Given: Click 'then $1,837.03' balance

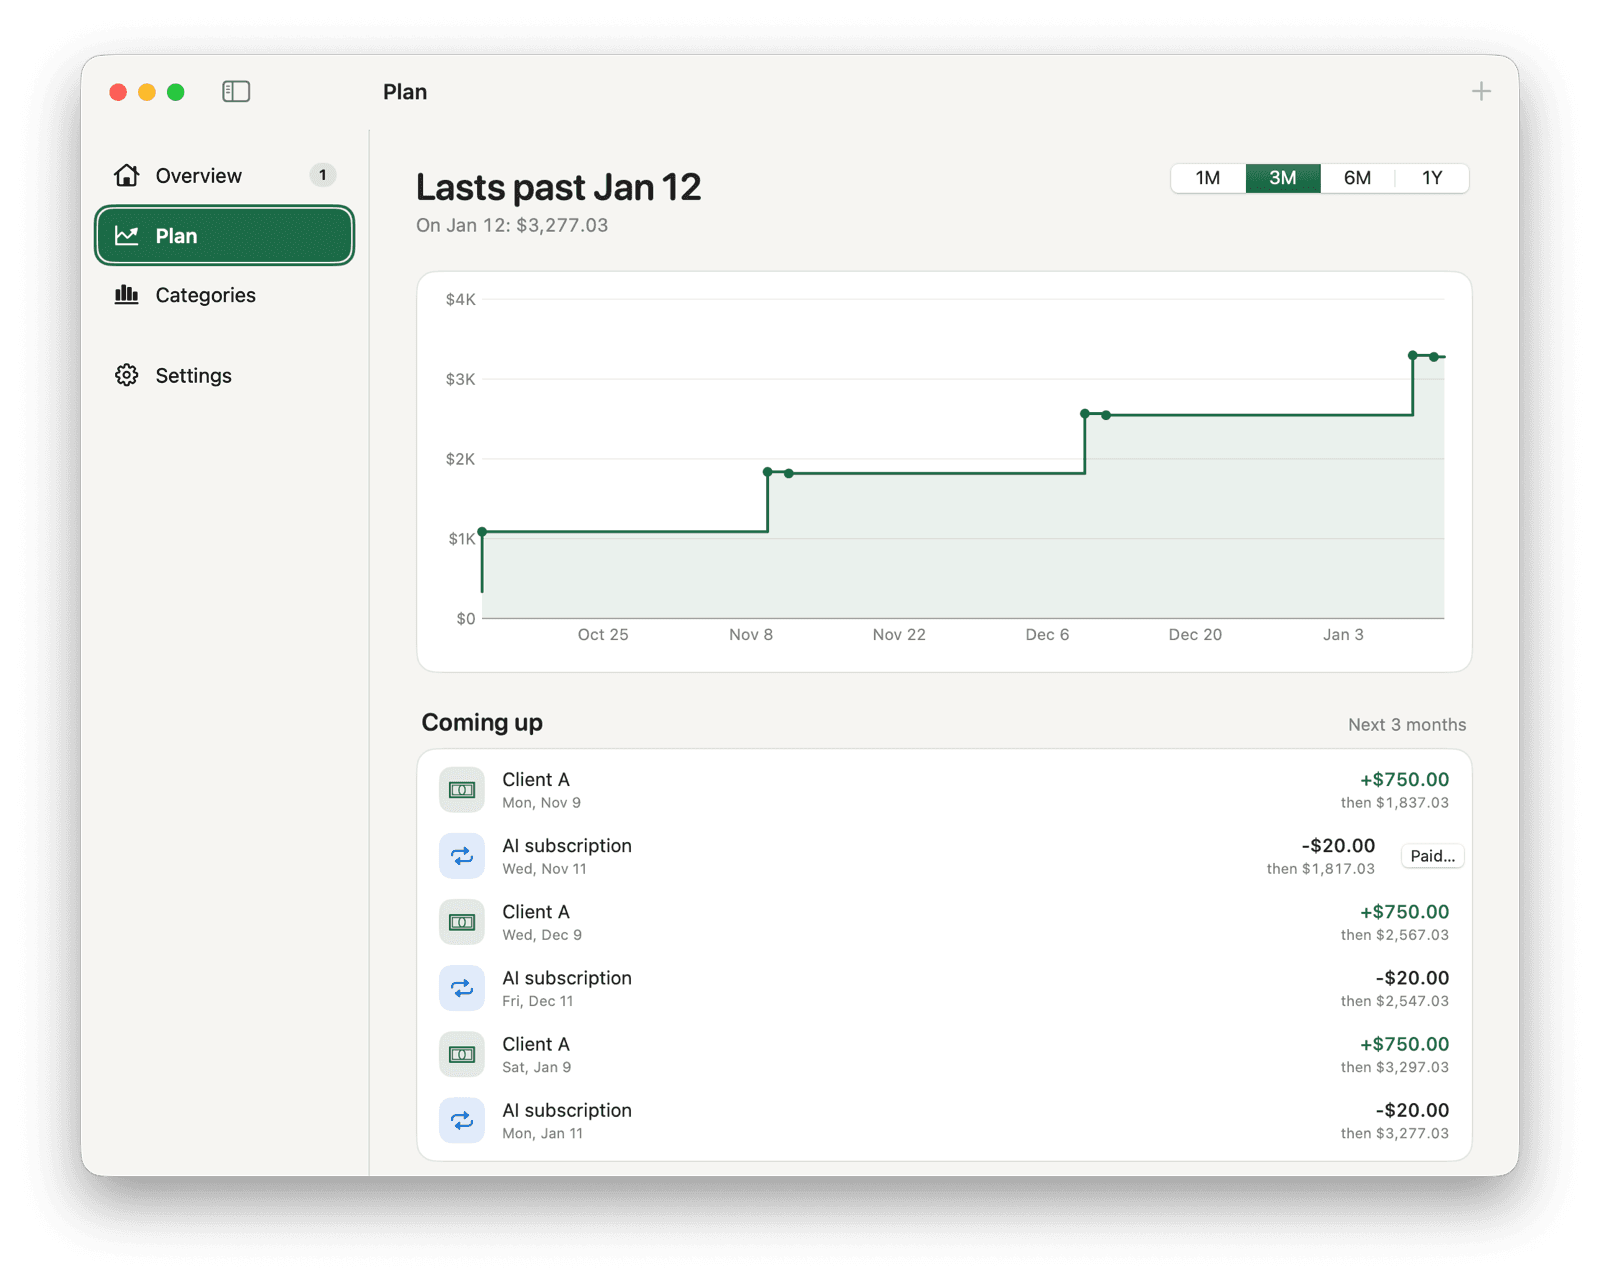Looking at the screenshot, I should point(1394,803).
